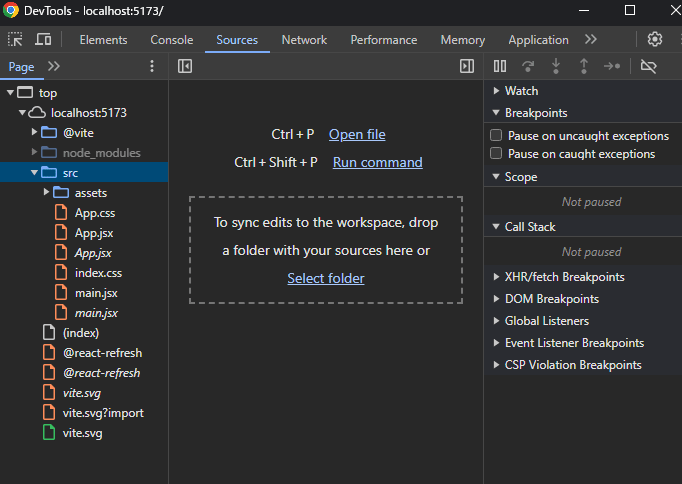This screenshot has width=682, height=484.
Task: Collapse the localhost:5173 node
Action: tap(22, 113)
